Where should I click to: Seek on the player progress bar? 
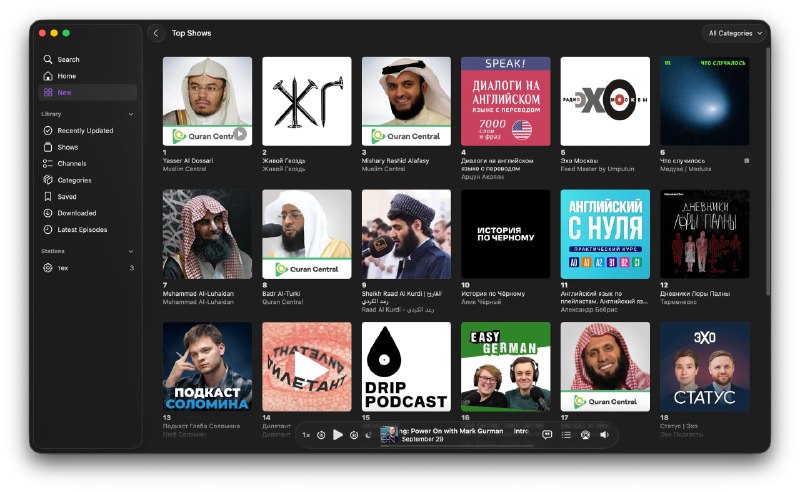(457, 446)
